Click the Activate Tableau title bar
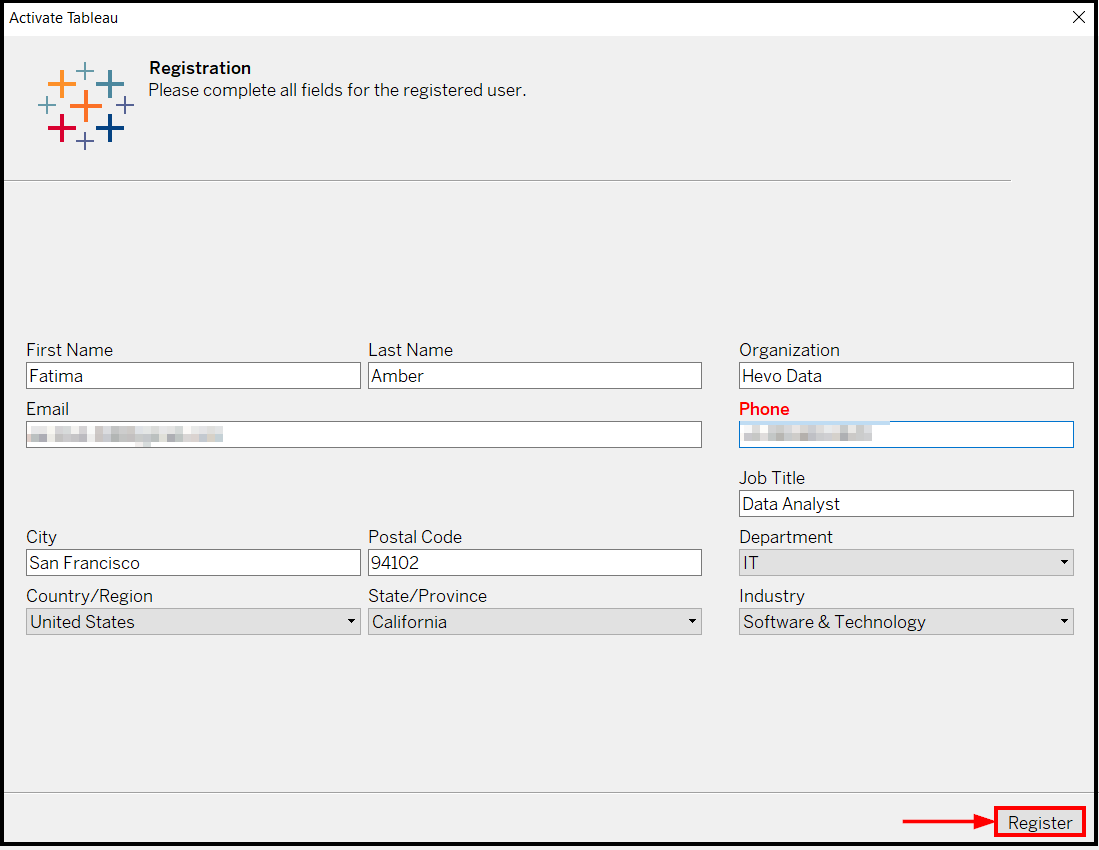The width and height of the screenshot is (1099, 850). point(500,17)
